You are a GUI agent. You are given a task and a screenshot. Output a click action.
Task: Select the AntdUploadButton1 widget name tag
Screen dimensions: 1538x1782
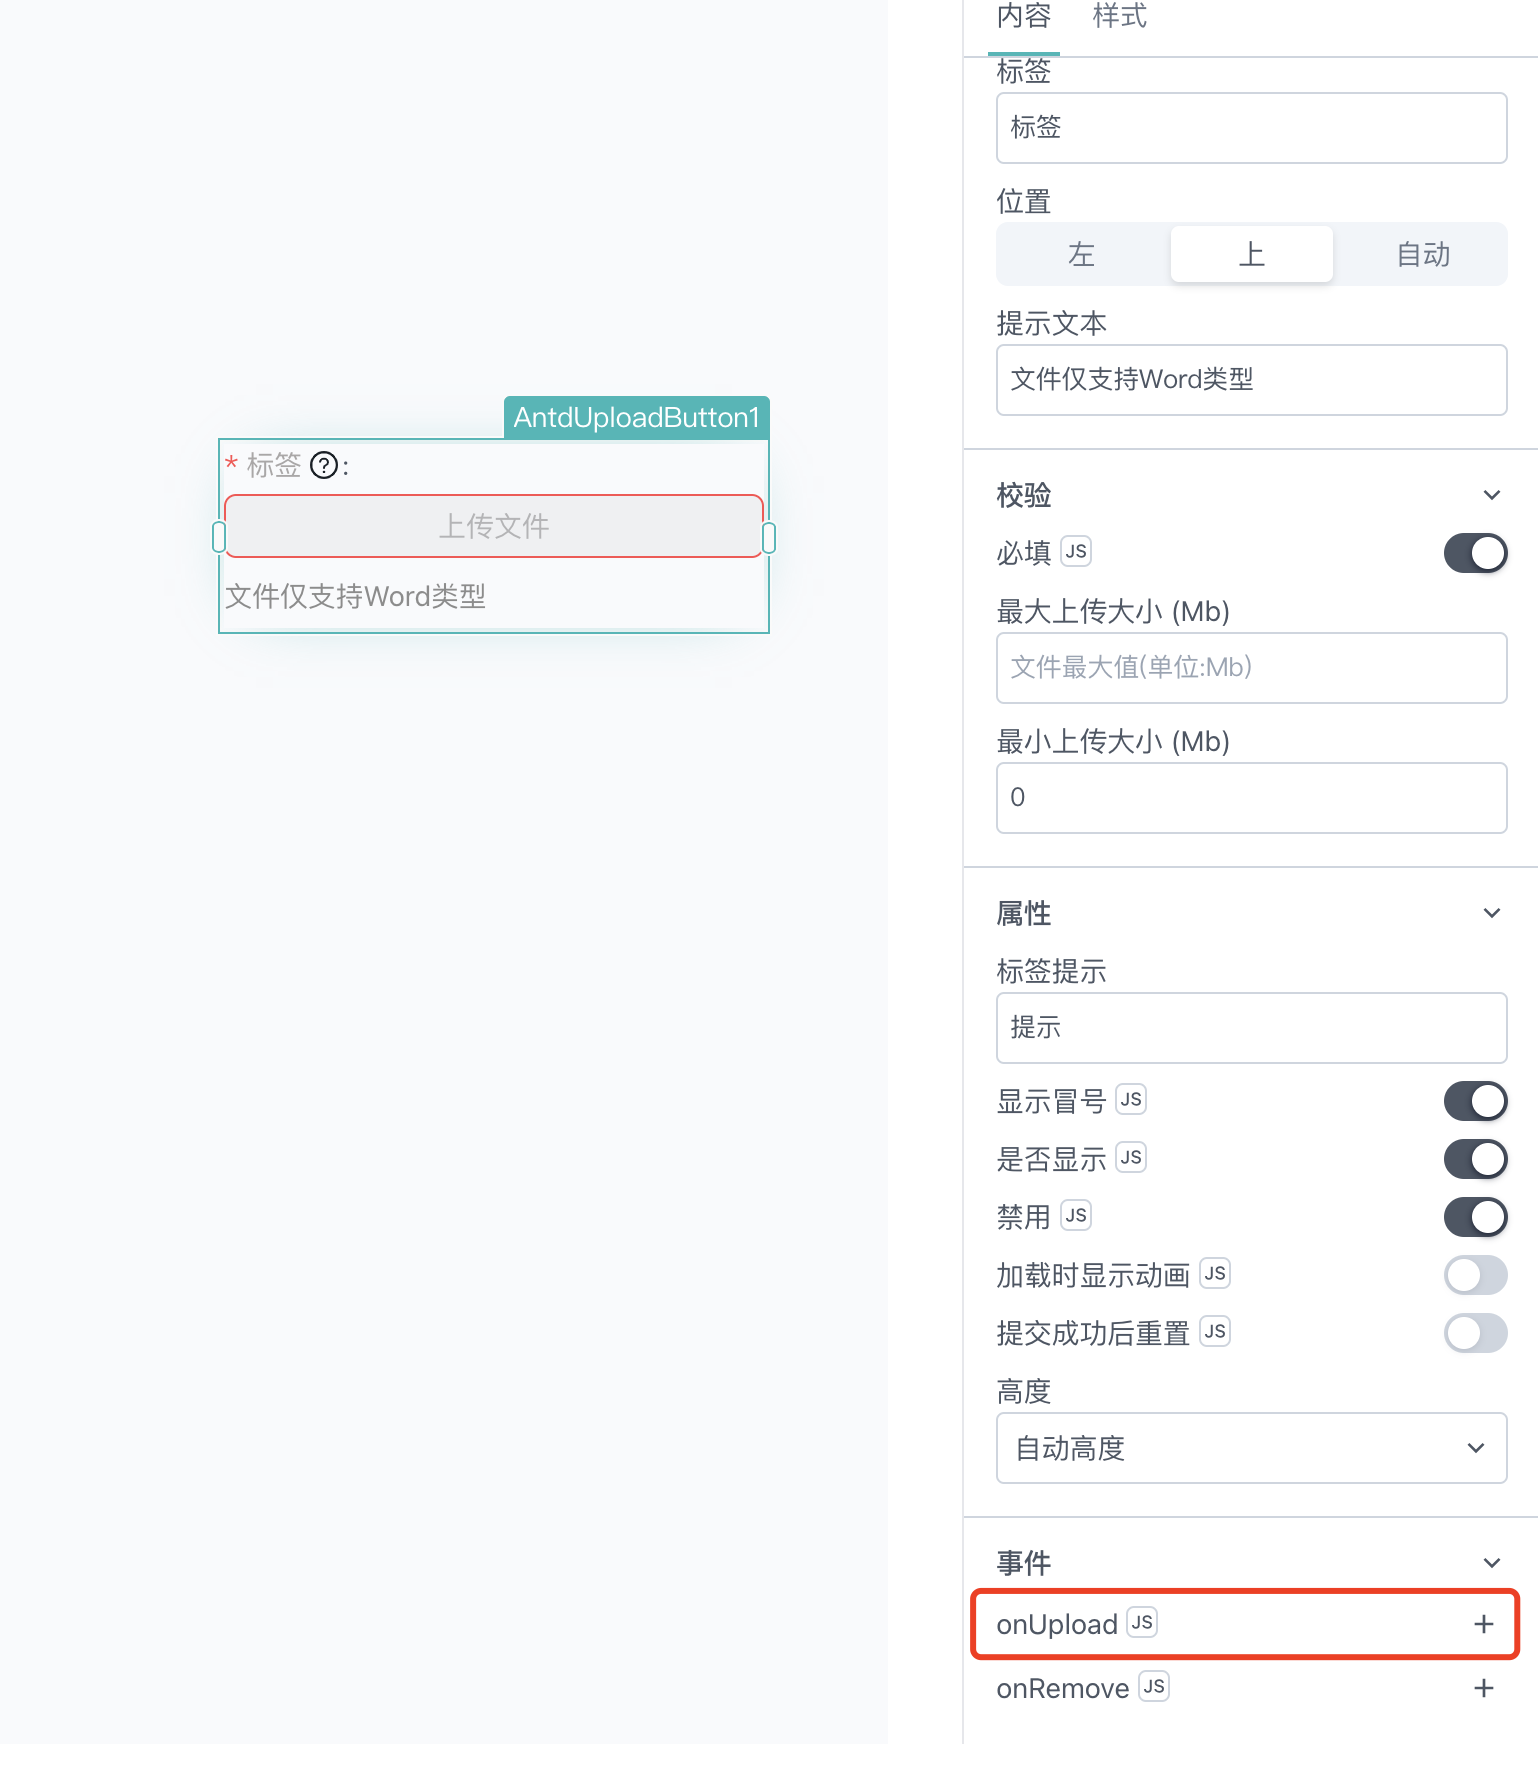click(x=636, y=418)
